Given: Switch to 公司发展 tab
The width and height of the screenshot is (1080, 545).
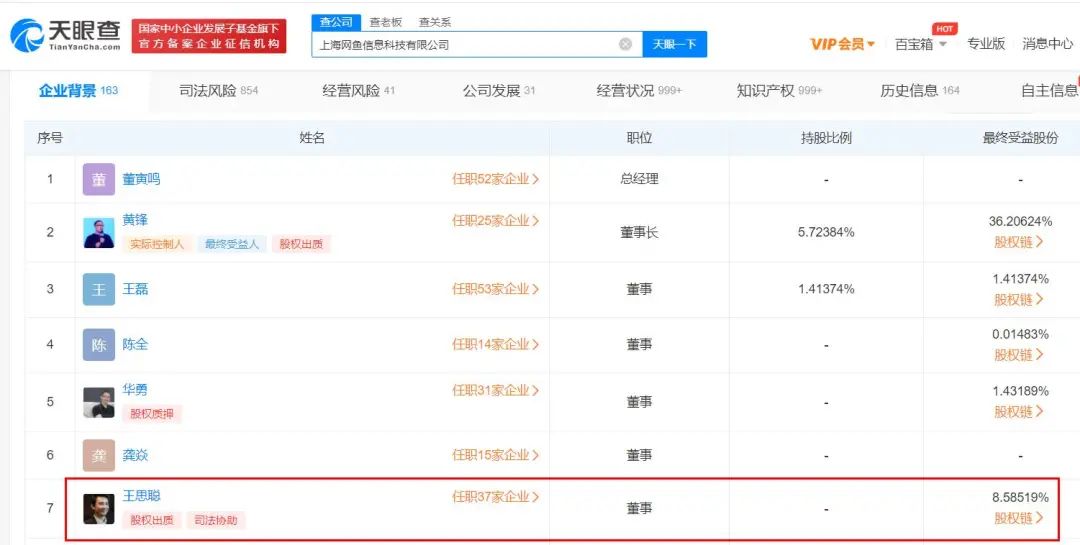Looking at the screenshot, I should pos(499,90).
